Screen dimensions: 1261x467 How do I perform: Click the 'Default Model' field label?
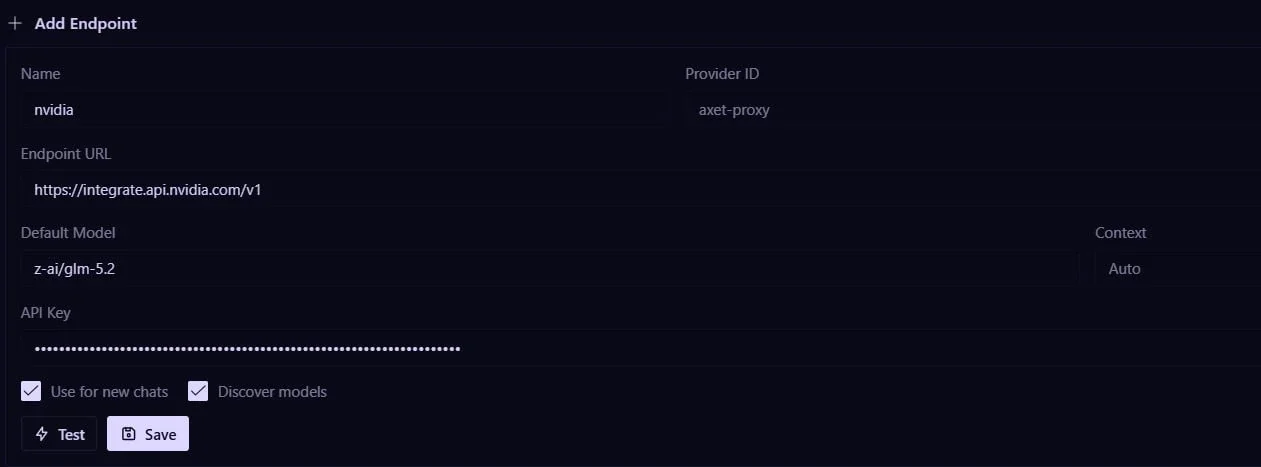68,233
